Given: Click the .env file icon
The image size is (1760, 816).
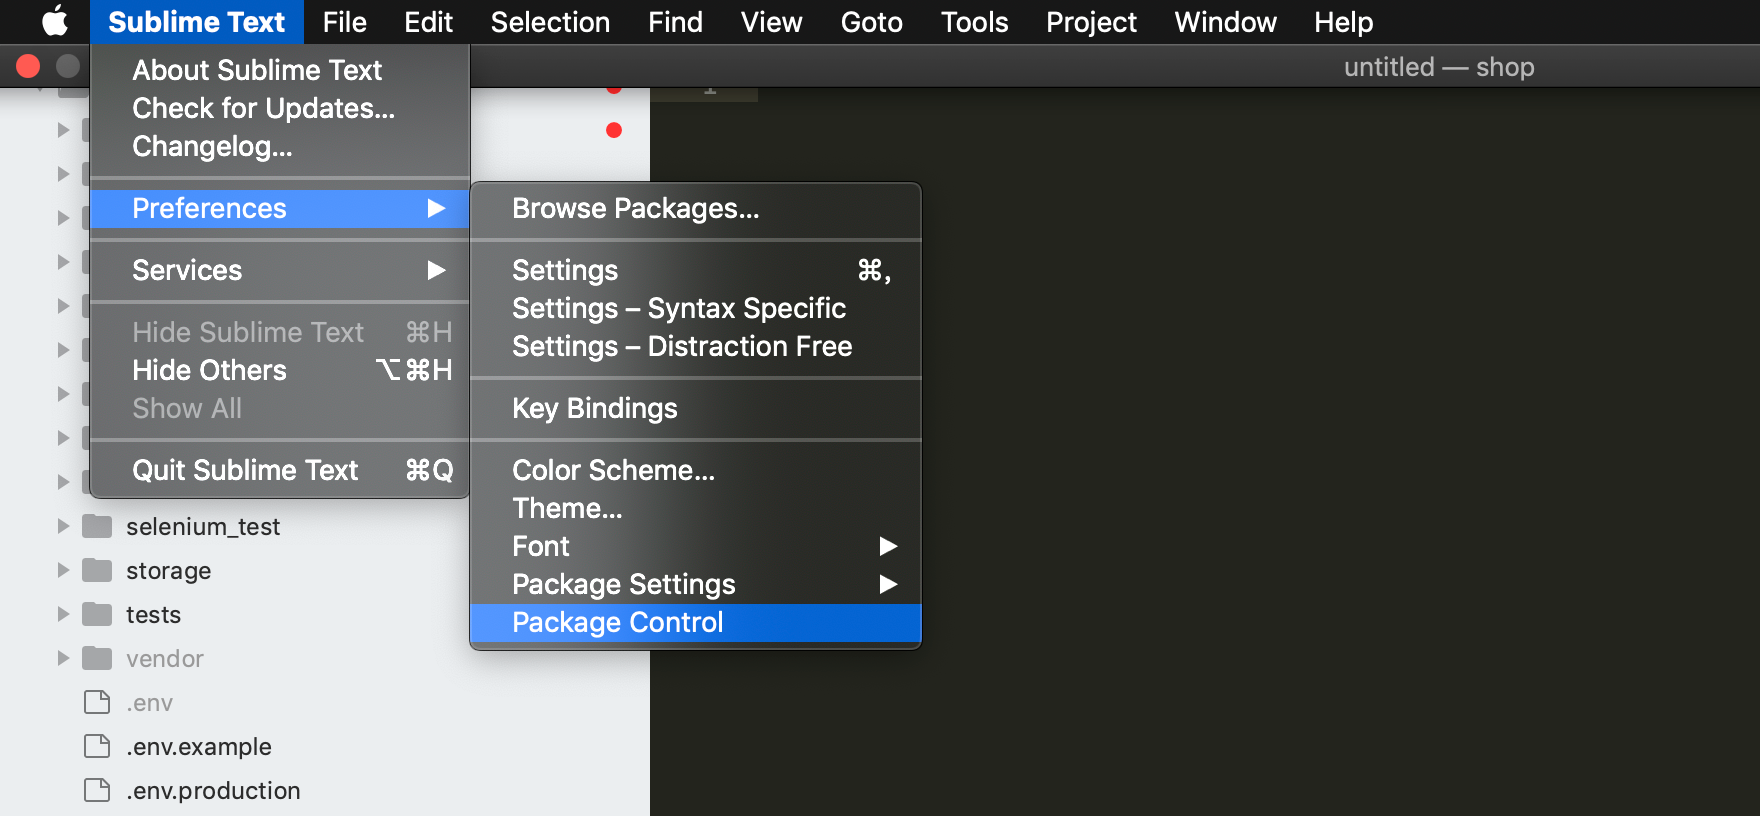Looking at the screenshot, I should point(97,702).
